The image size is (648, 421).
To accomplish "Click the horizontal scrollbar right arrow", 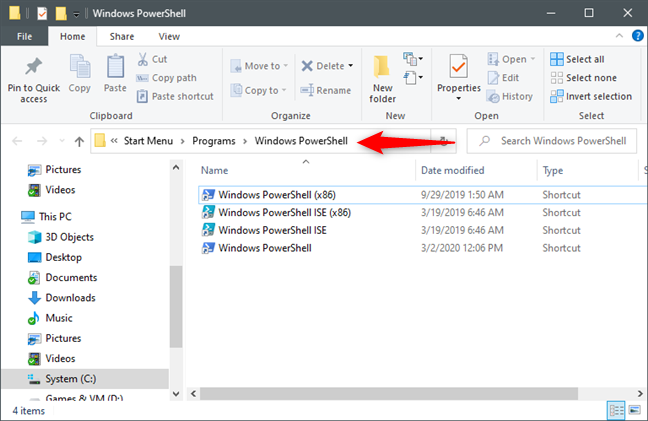I will (640, 393).
